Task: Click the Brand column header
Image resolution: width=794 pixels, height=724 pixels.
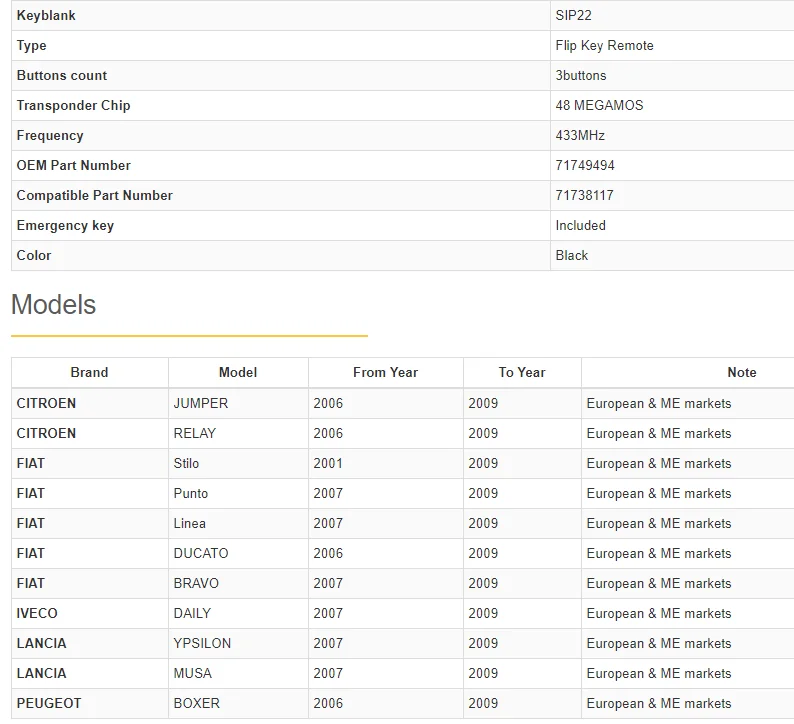Action: point(89,373)
